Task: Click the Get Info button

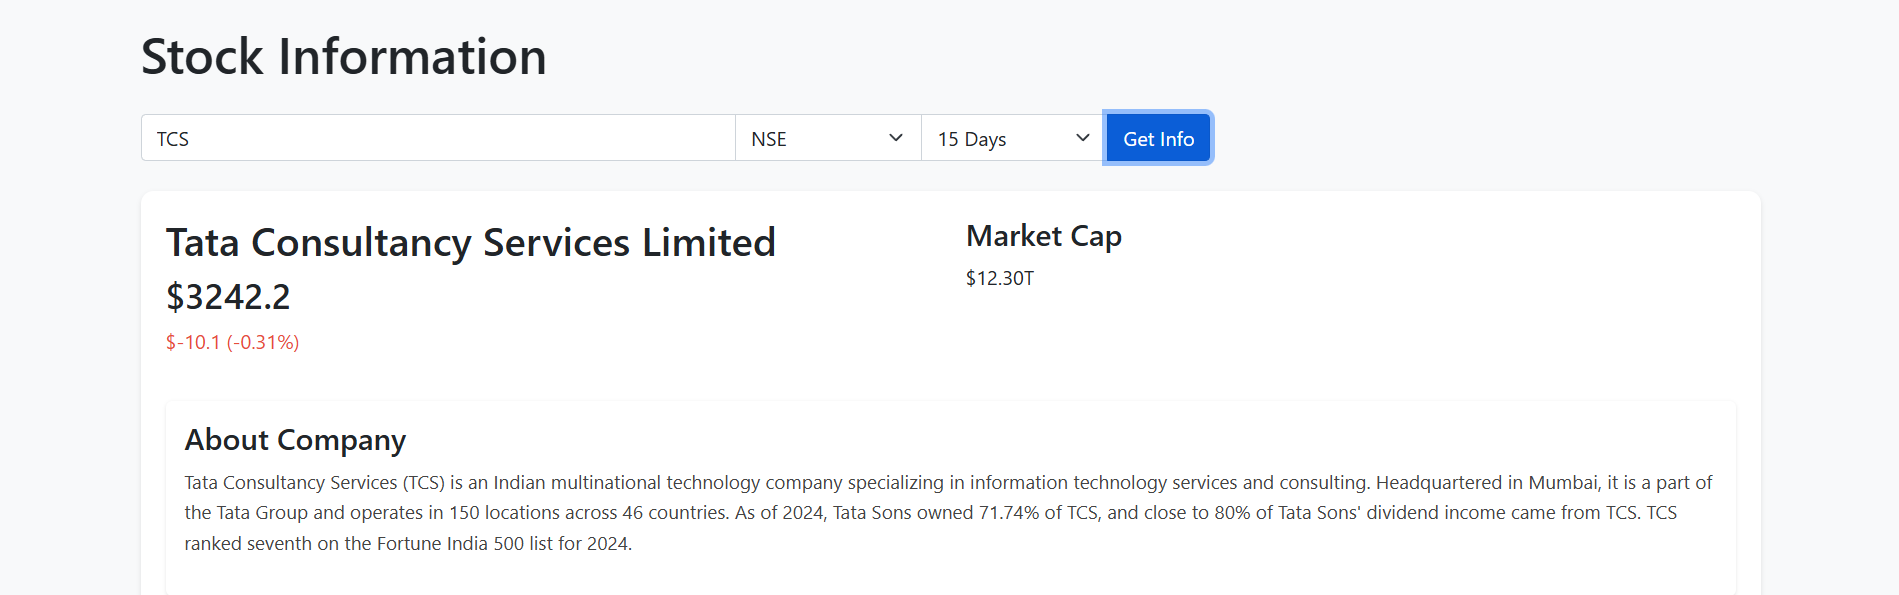Action: (x=1158, y=138)
